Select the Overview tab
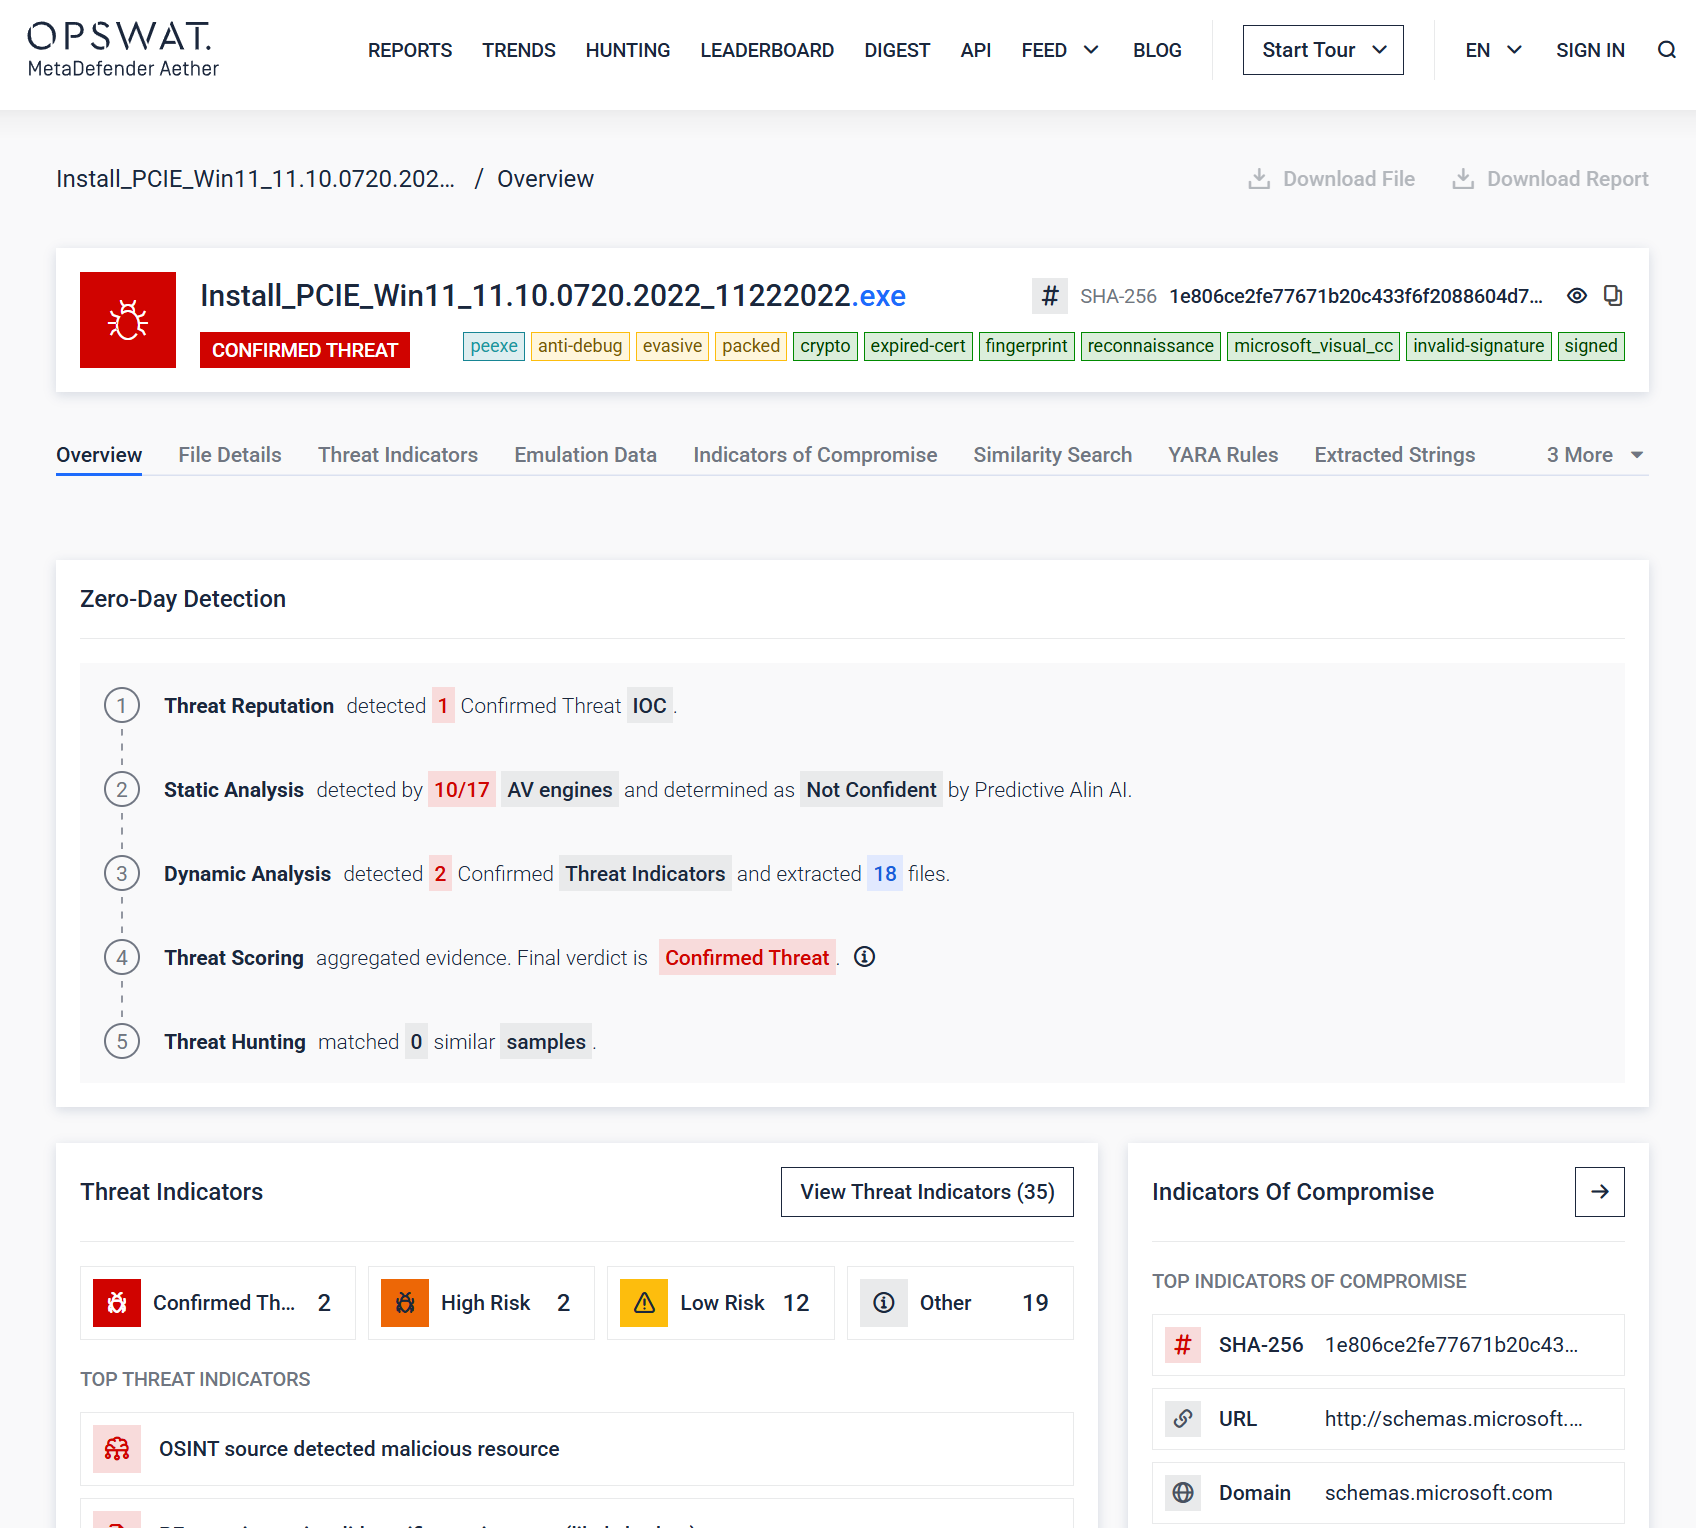Screen dimensions: 1696x1528 (99, 455)
